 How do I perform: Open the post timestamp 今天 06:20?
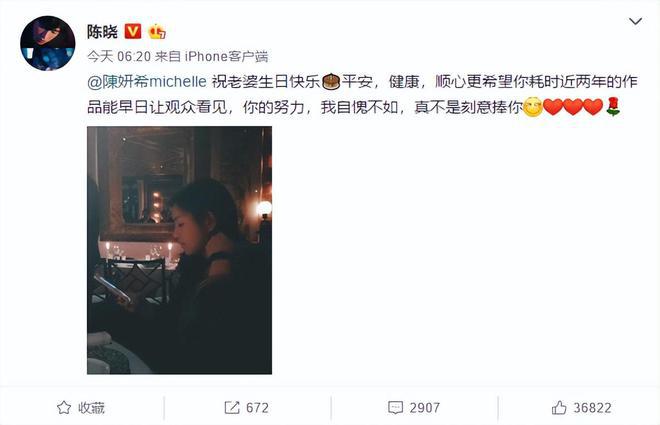coord(119,56)
